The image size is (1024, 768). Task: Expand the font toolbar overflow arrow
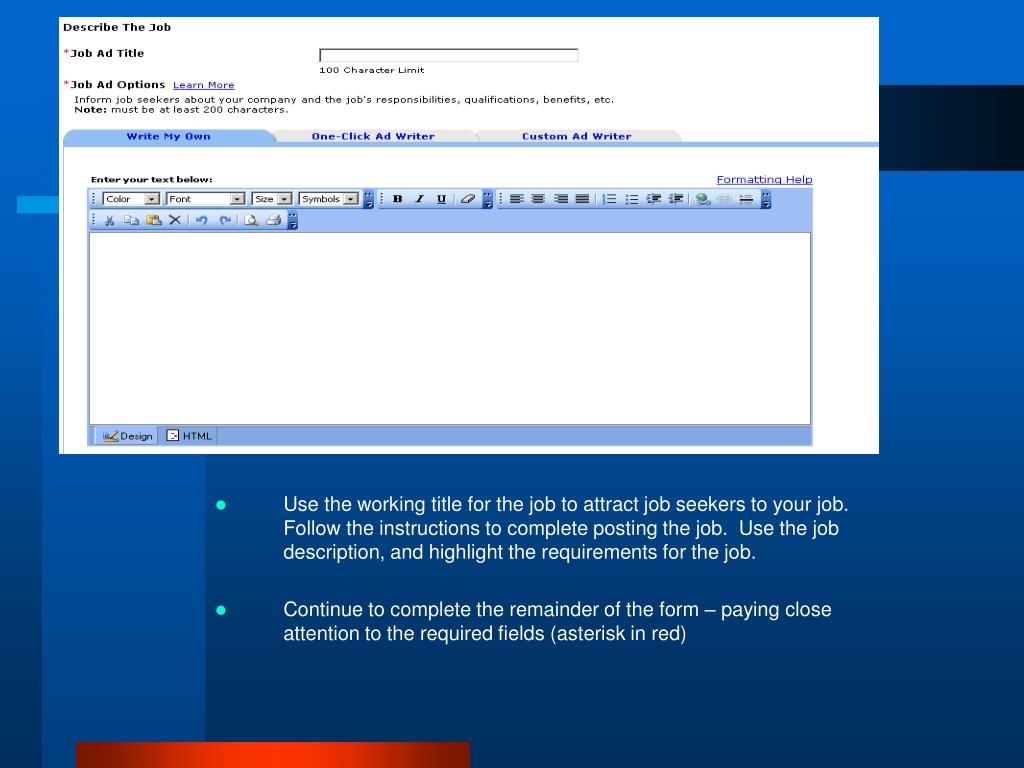[x=368, y=199]
